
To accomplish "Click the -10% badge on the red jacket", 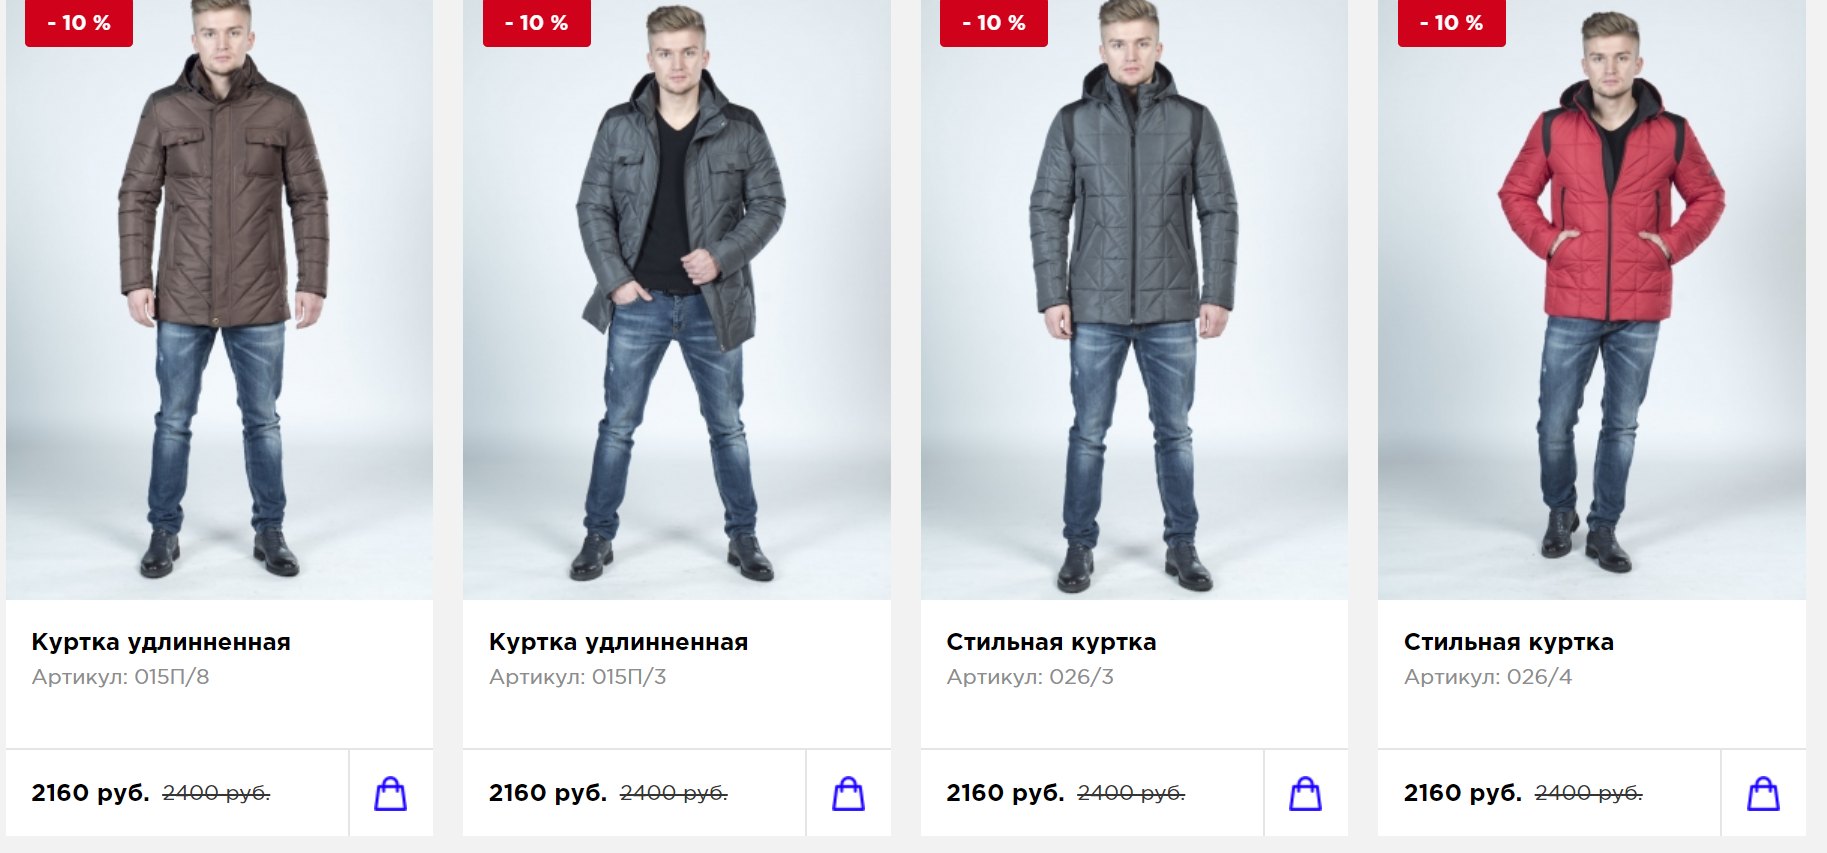I will tap(1452, 22).
